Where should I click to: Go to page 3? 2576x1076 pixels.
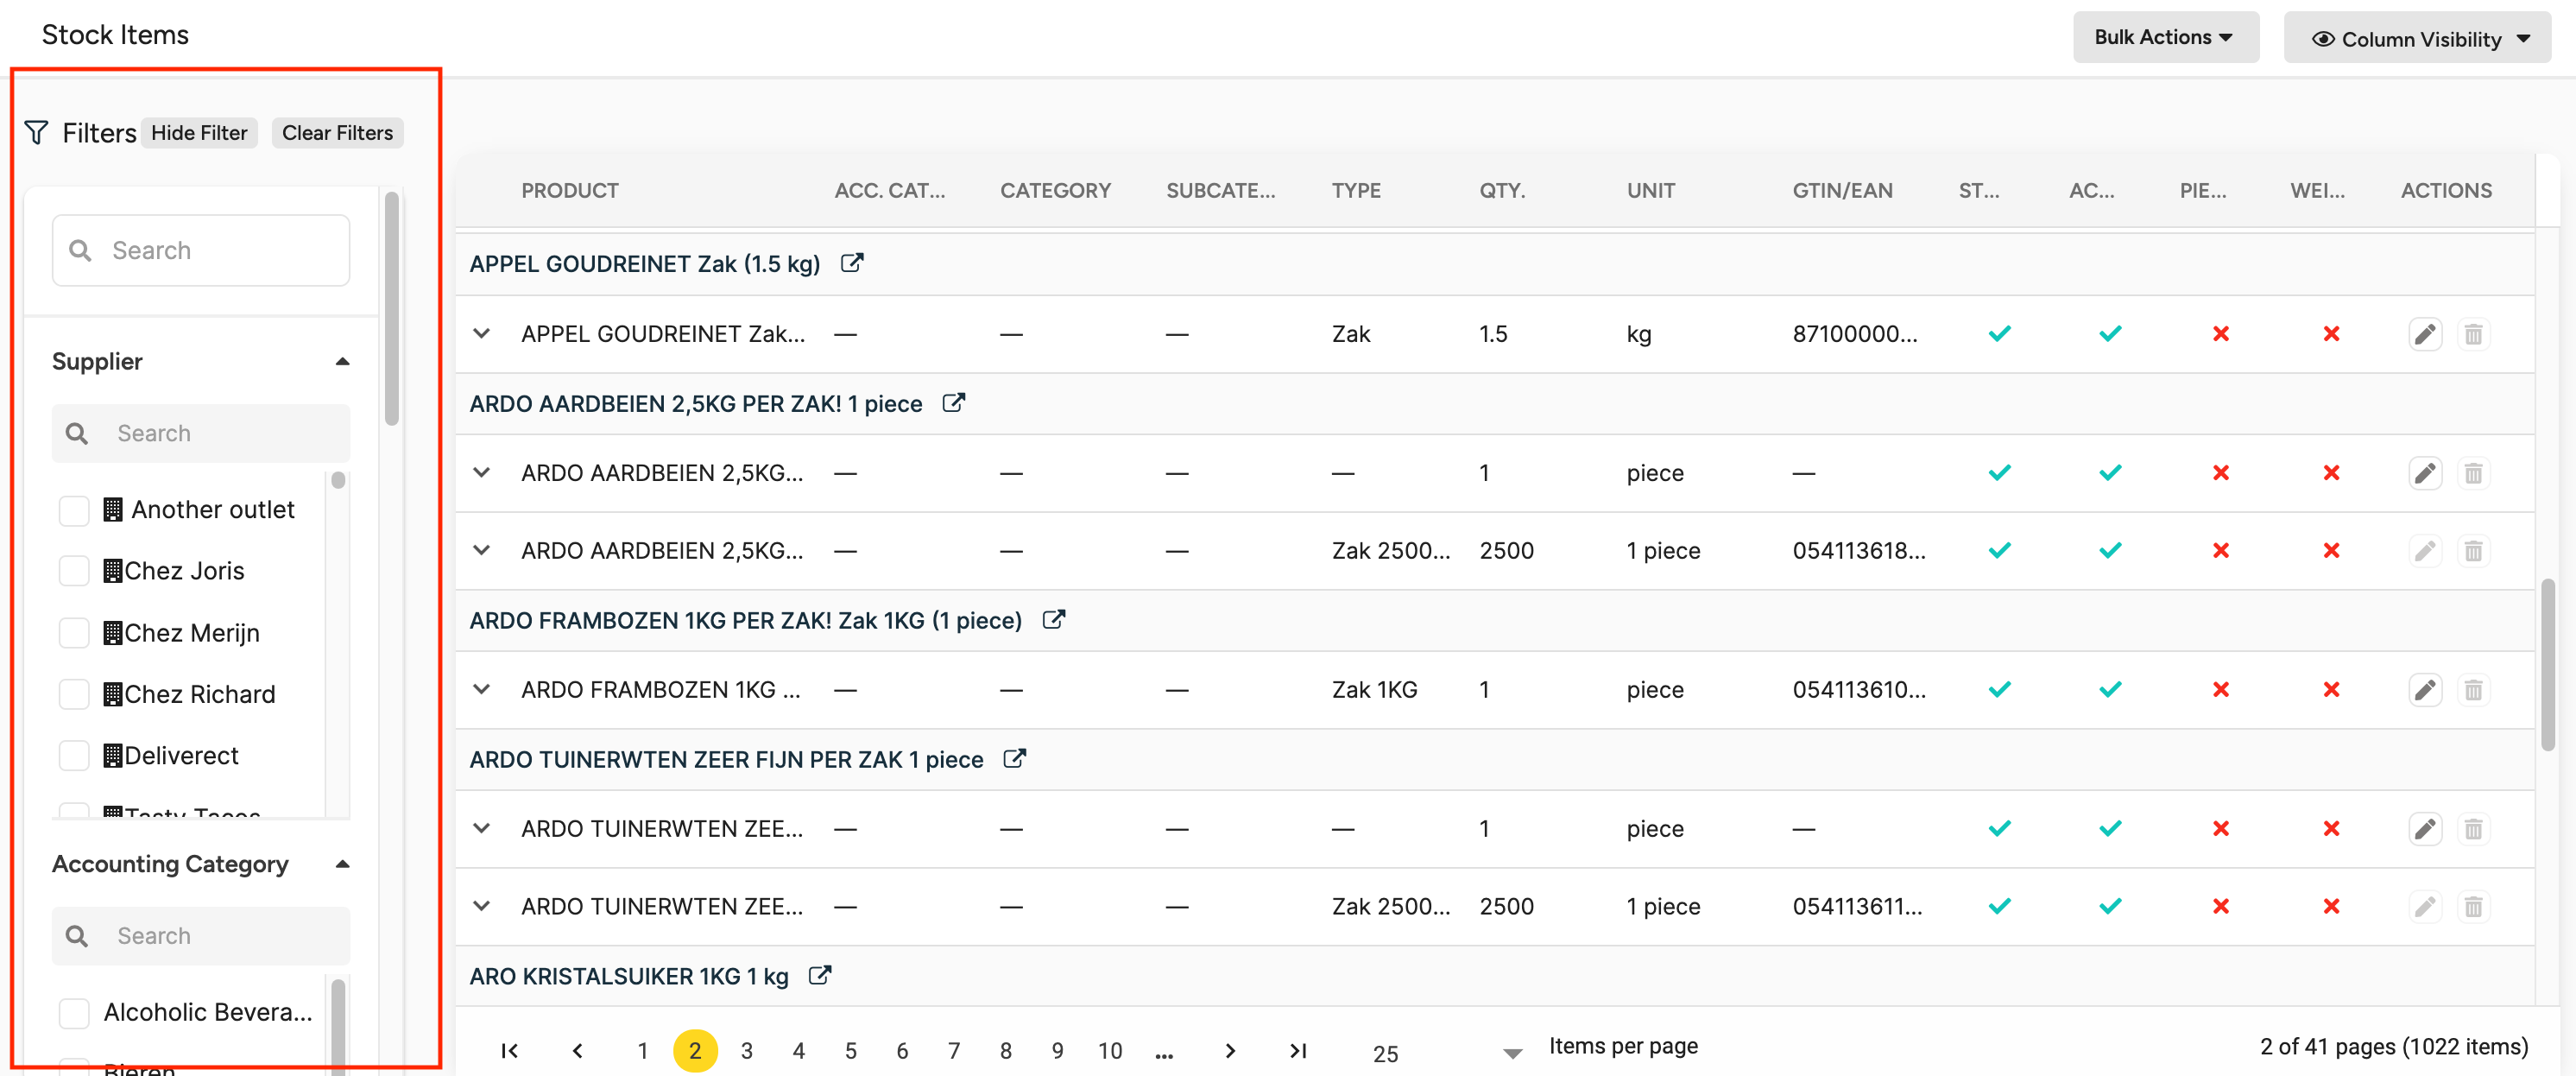[x=747, y=1051]
